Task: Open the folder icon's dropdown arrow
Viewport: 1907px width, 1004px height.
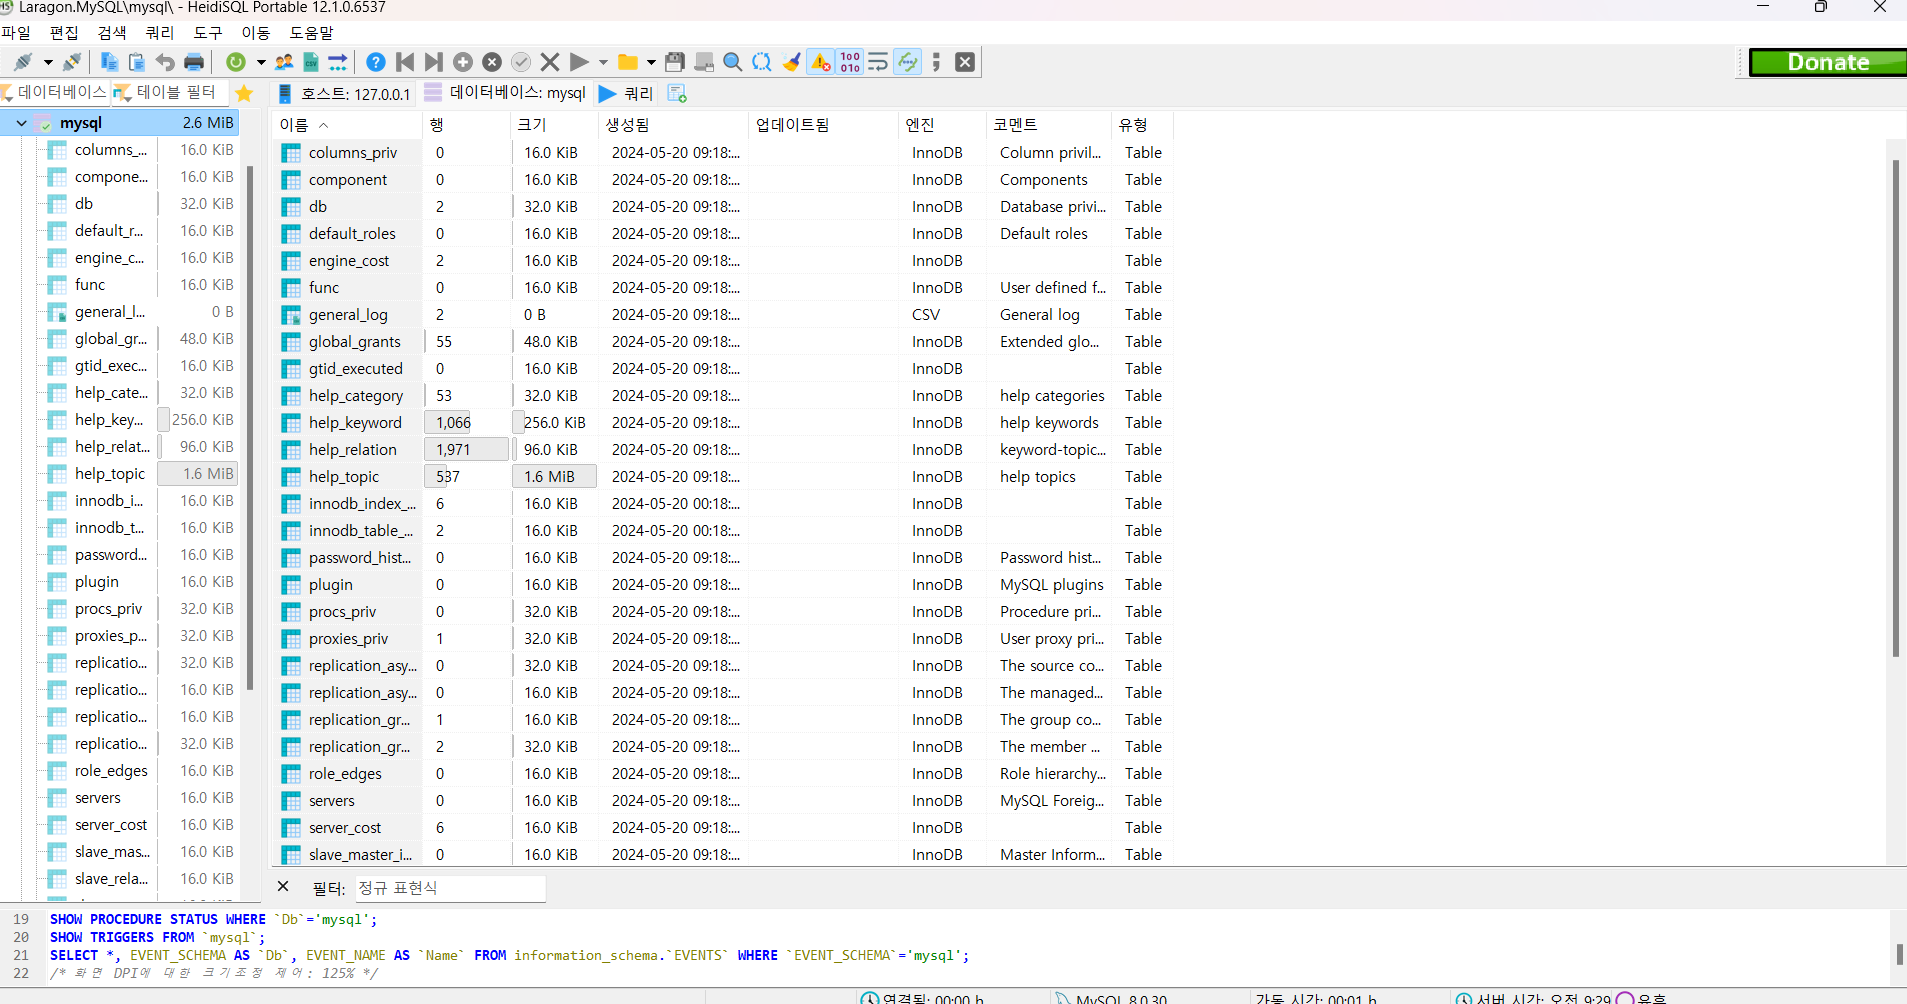Action: (x=651, y=62)
